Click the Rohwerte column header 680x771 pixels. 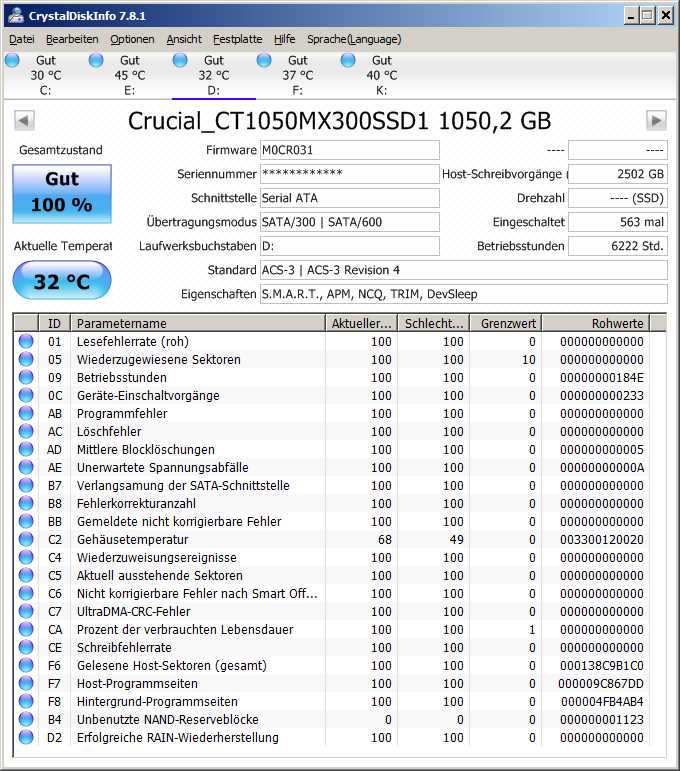point(595,323)
